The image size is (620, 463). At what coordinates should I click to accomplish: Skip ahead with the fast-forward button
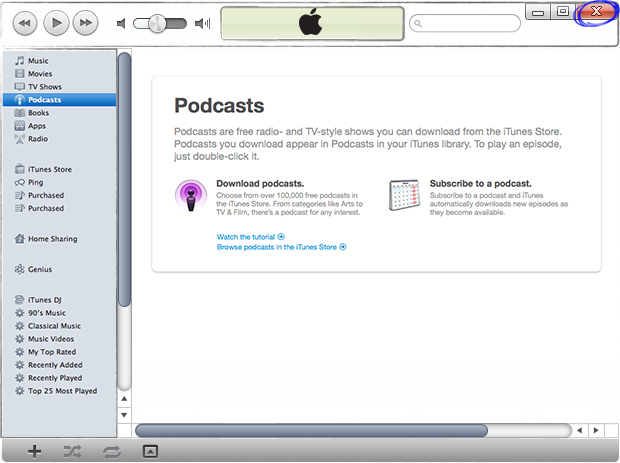(x=86, y=23)
